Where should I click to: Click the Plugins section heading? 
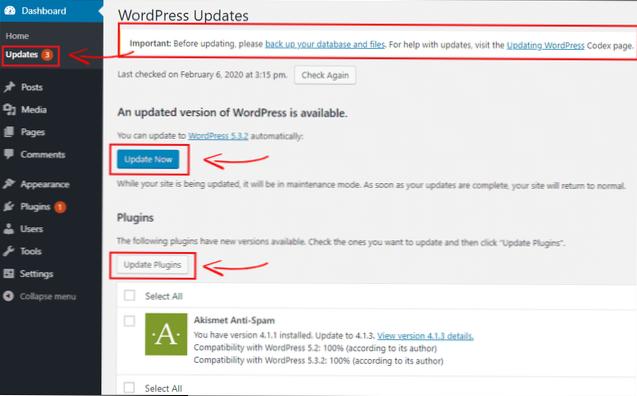(x=135, y=218)
